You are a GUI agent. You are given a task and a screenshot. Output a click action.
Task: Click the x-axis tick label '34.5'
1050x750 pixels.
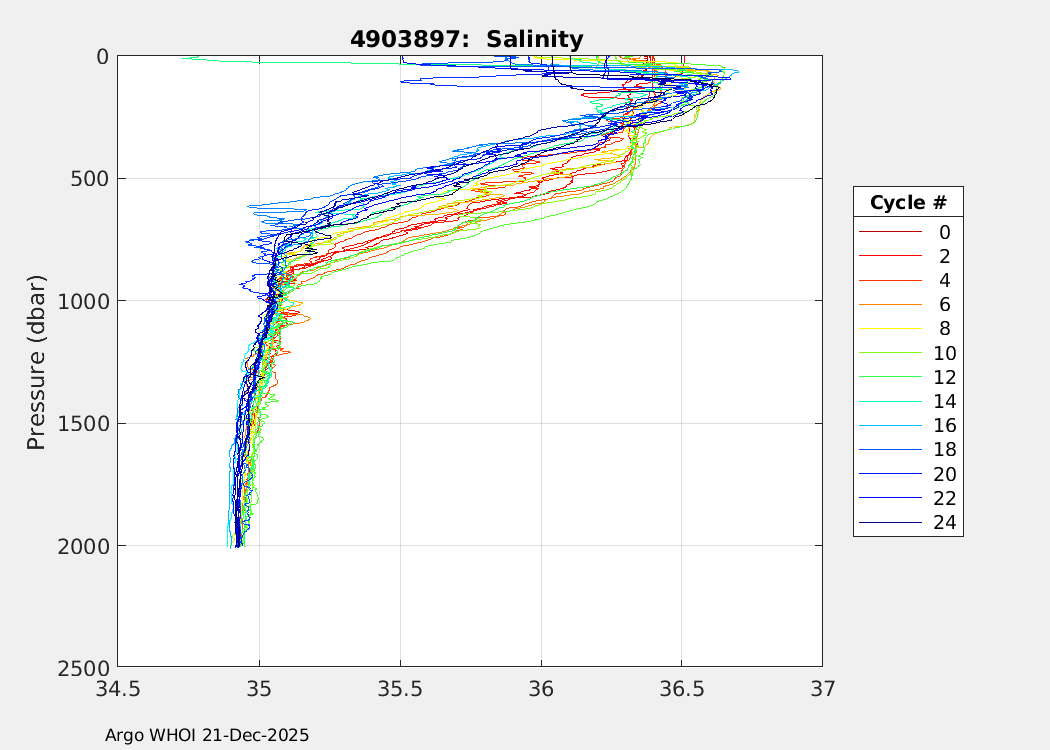point(118,688)
